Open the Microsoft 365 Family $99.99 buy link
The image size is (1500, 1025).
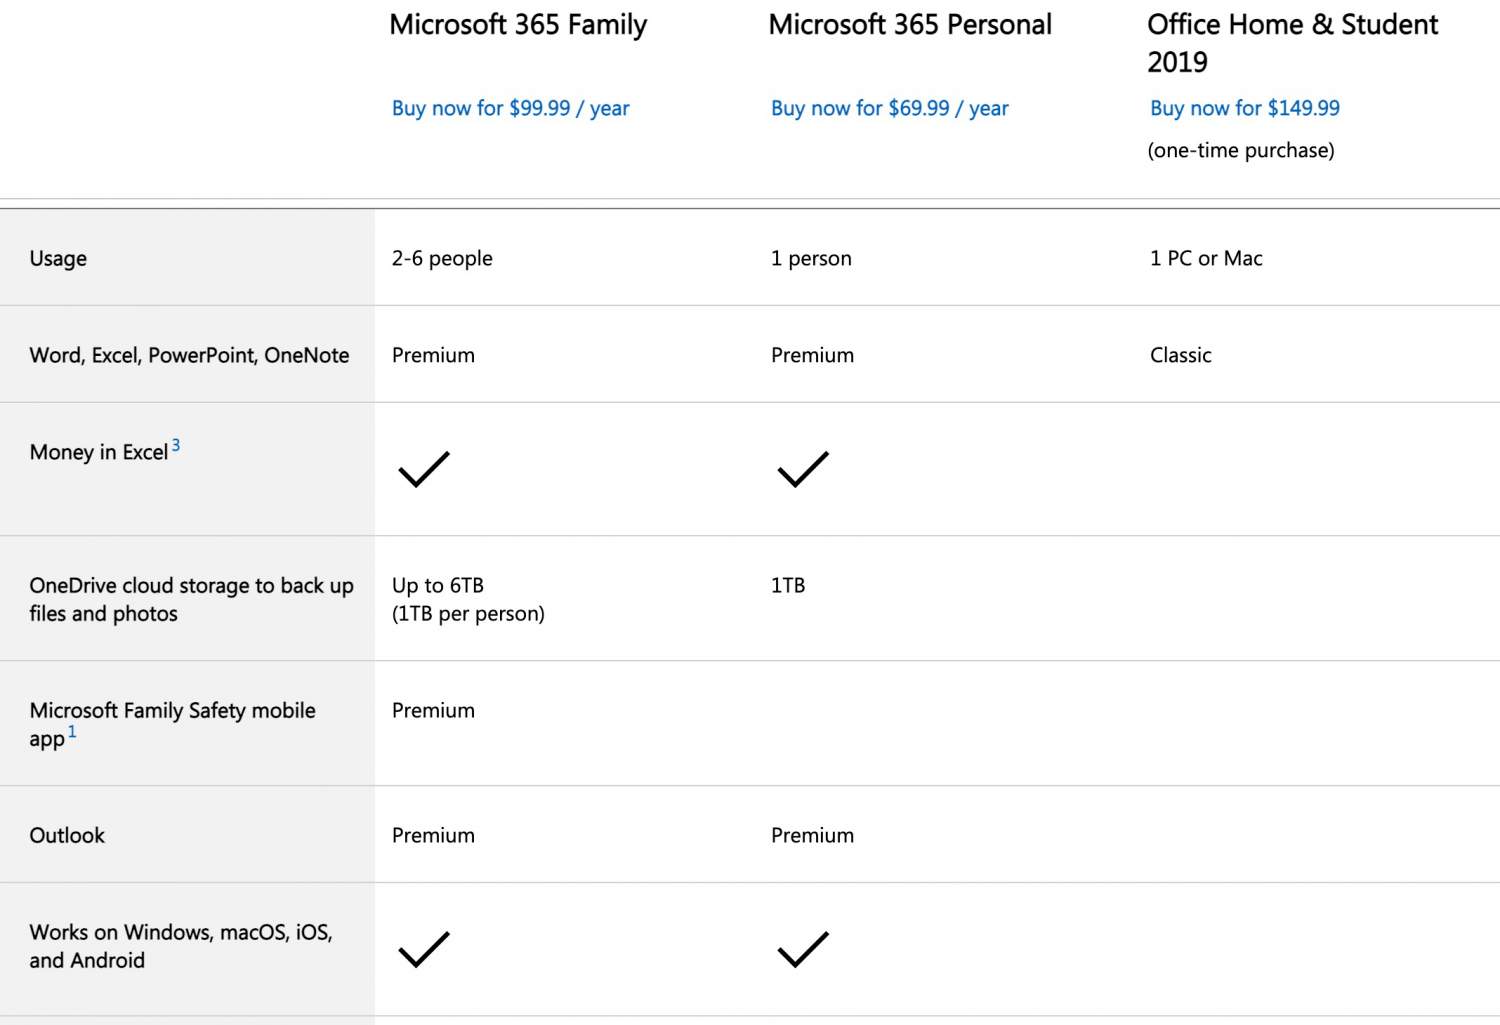(510, 108)
